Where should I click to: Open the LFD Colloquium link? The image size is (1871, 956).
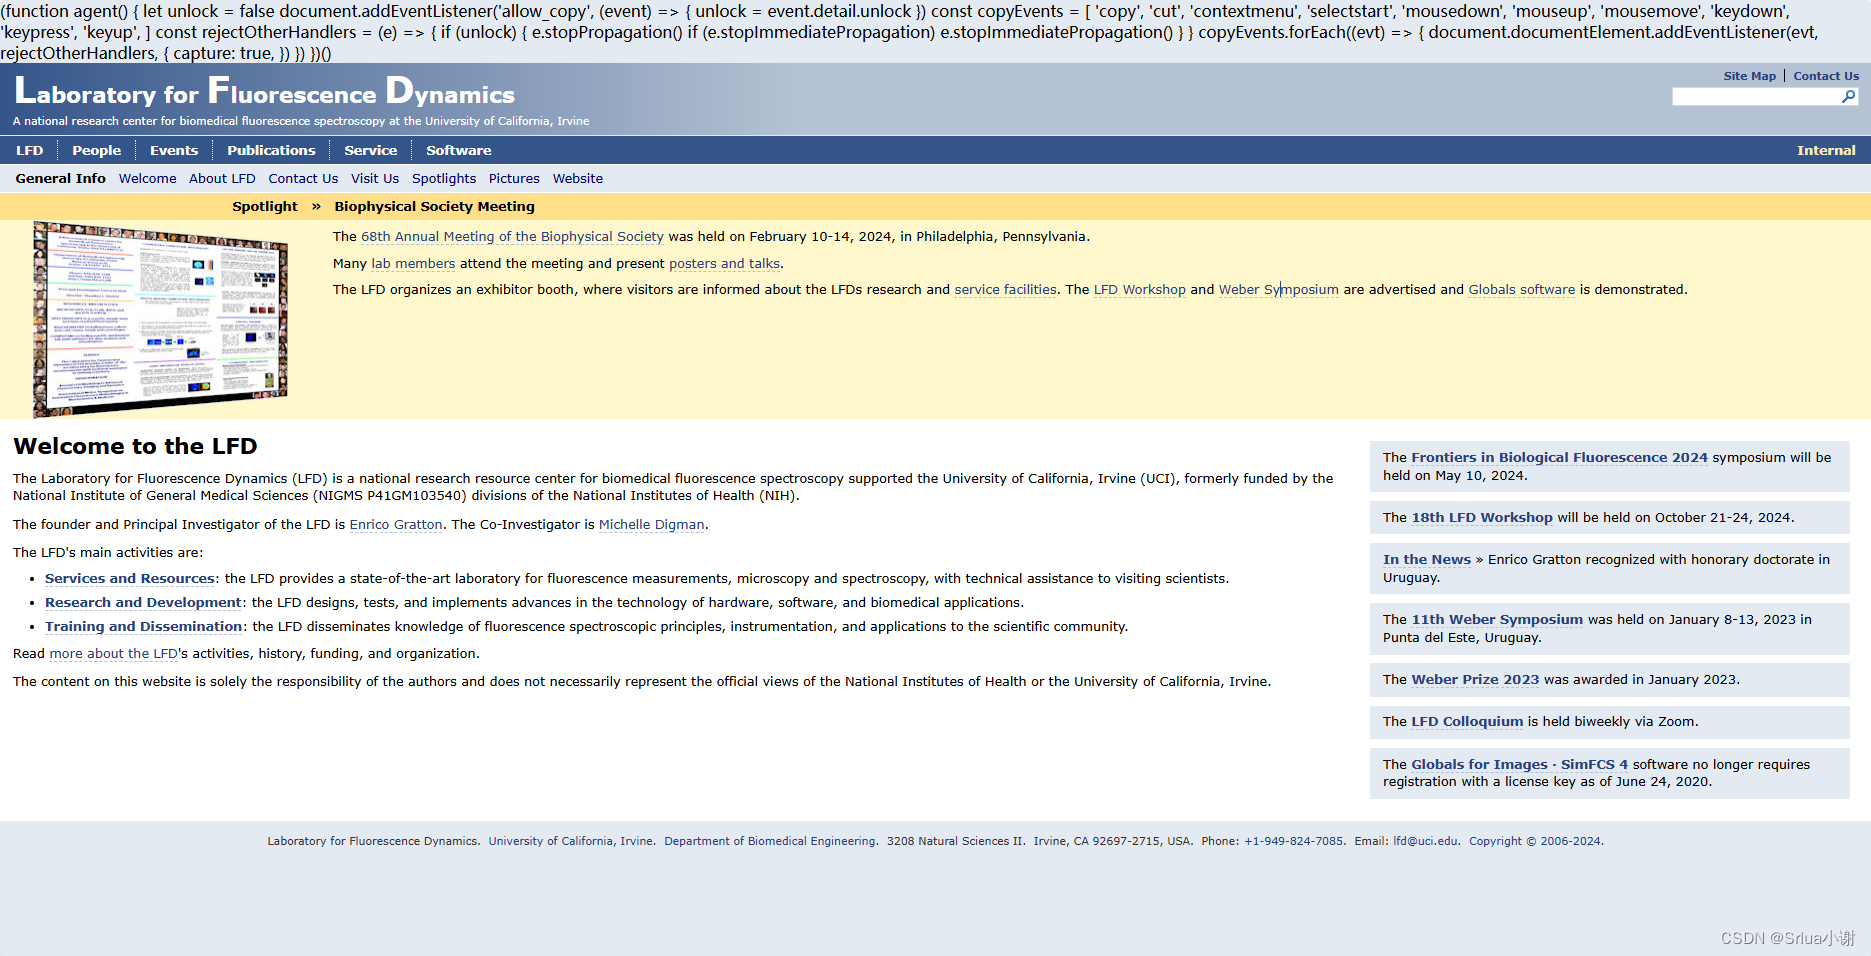click(1467, 722)
